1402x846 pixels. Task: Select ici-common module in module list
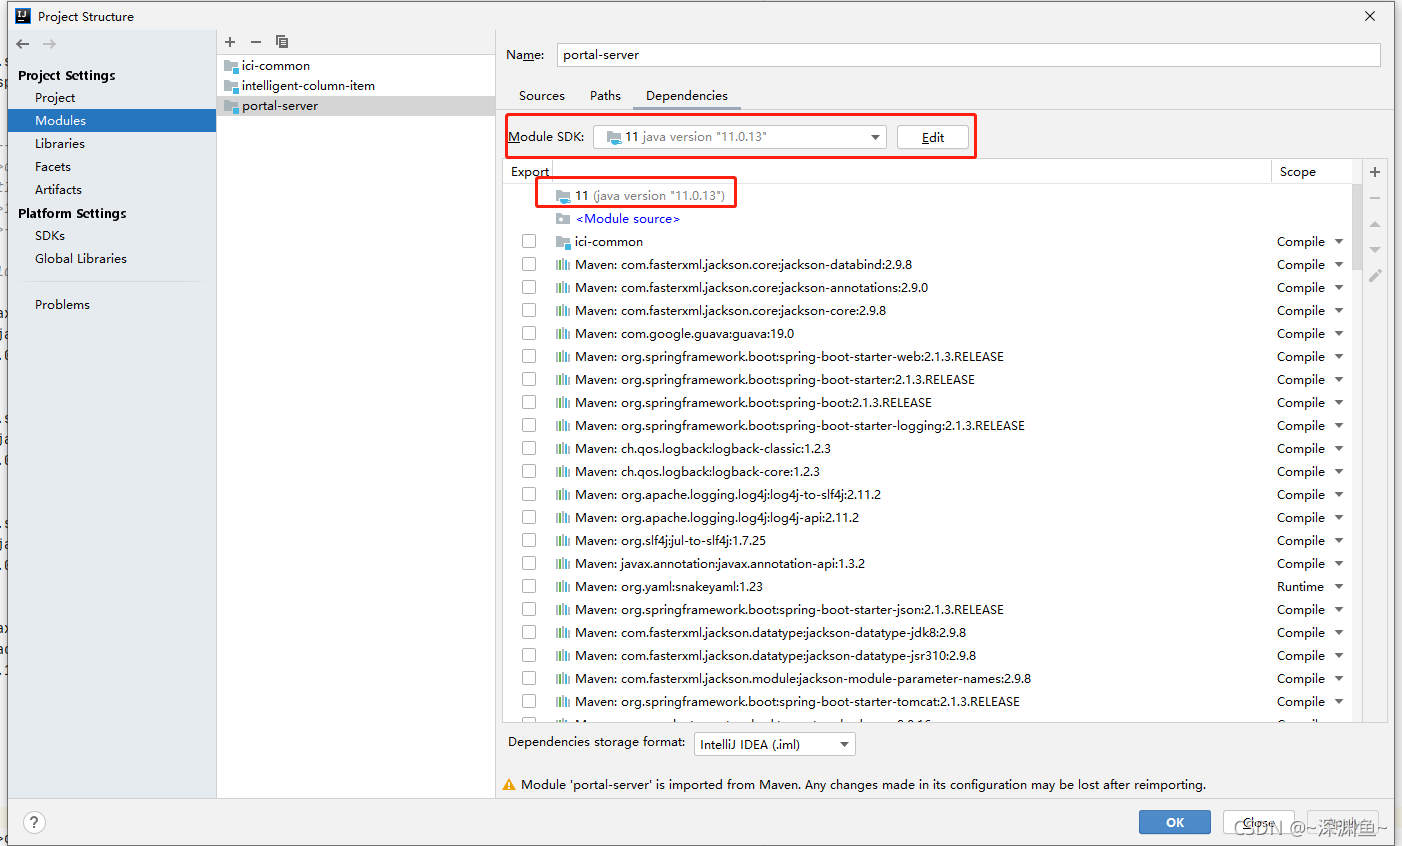tap(356, 66)
